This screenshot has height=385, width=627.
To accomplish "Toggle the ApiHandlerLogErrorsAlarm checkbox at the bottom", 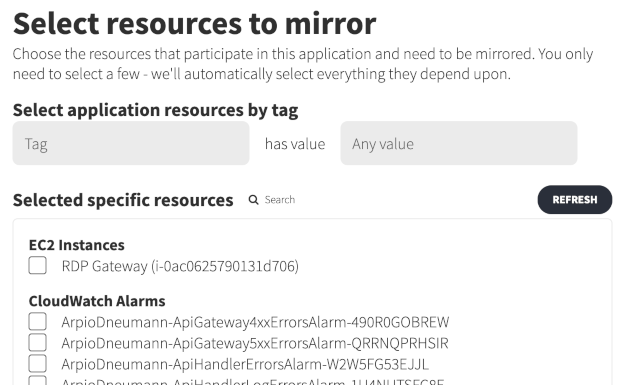I will [38, 380].
